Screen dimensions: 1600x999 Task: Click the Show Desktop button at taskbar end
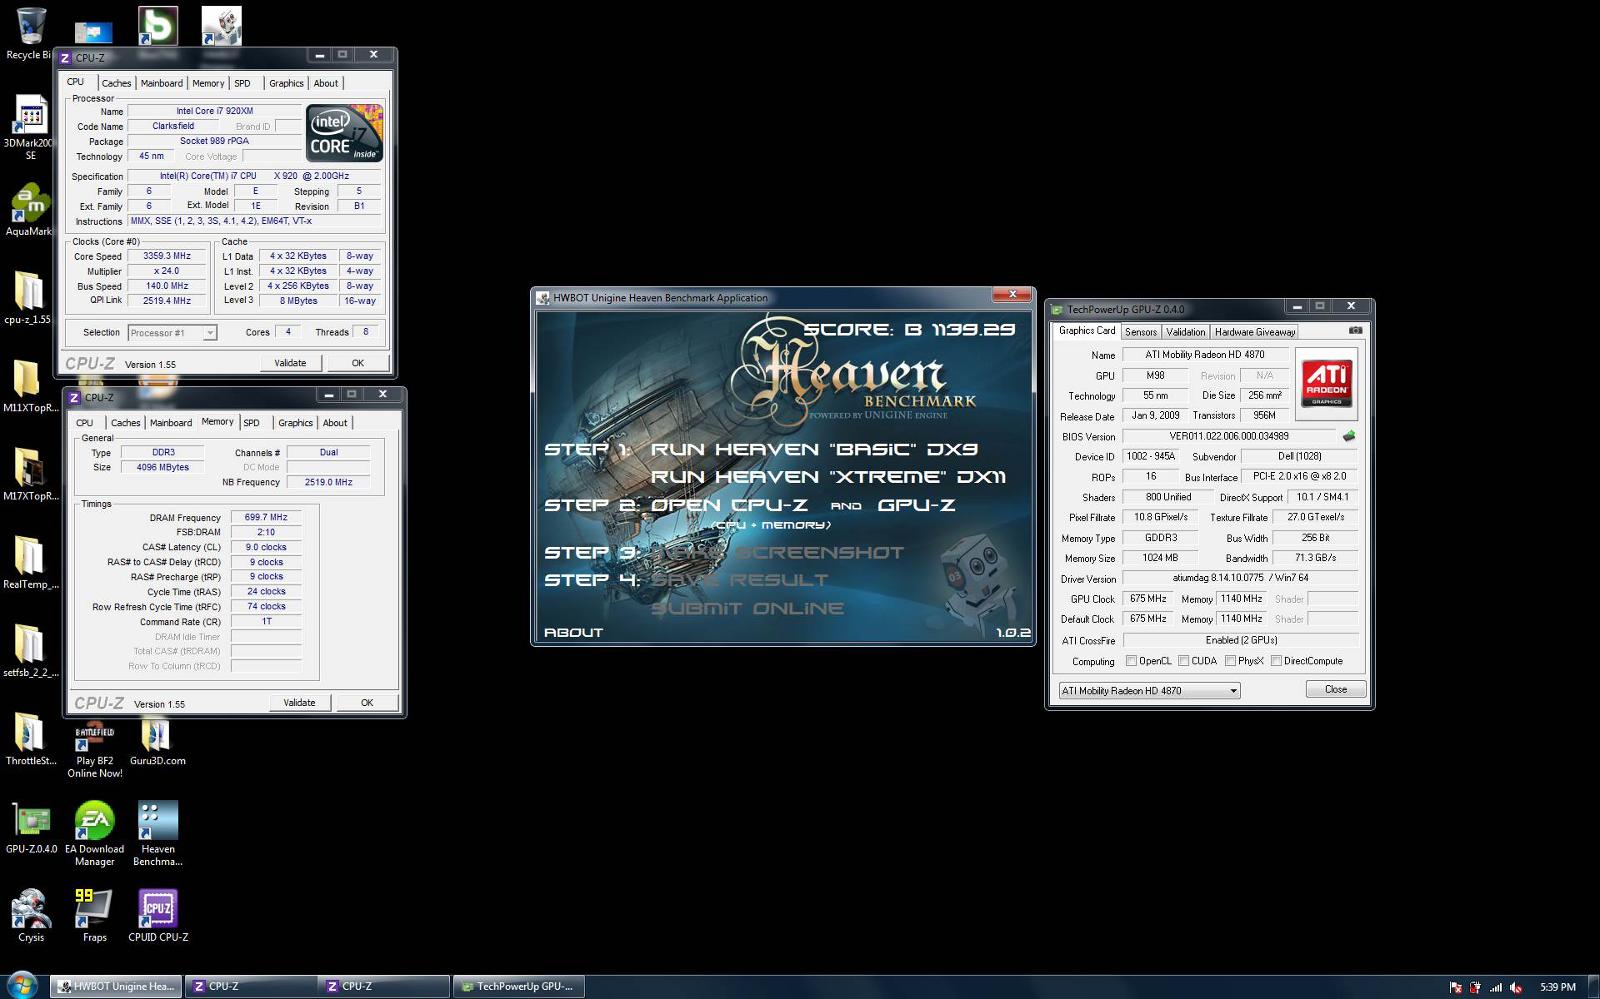coord(1593,986)
